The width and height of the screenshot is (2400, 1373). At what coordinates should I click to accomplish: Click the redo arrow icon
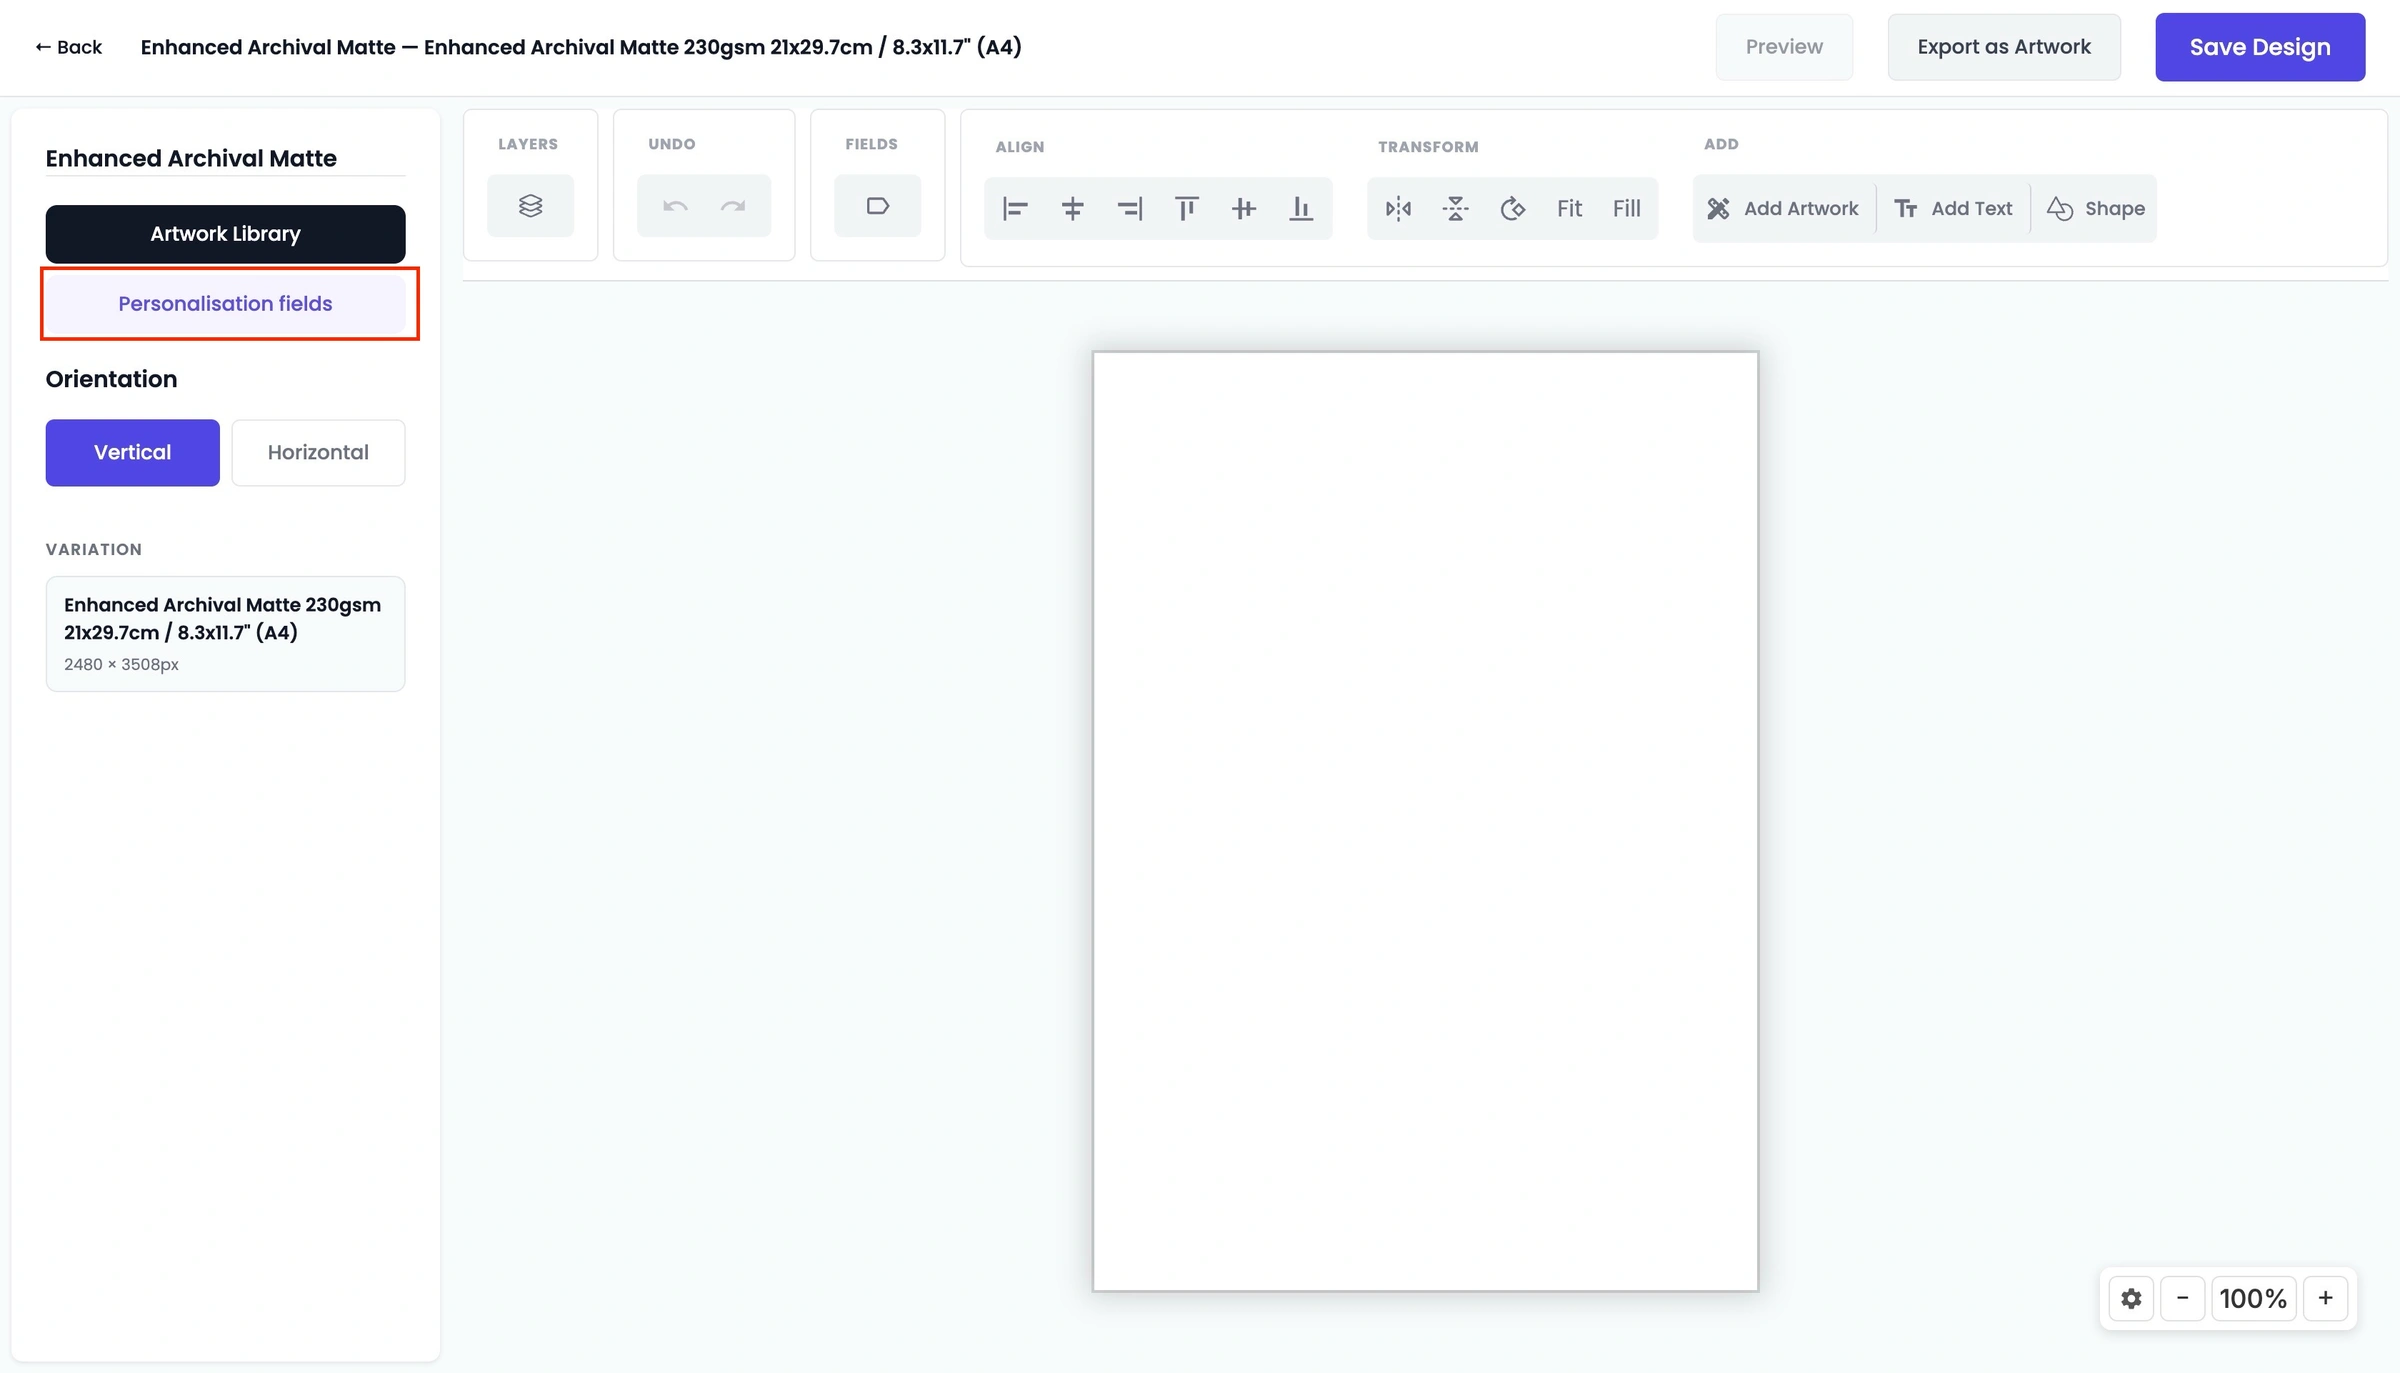tap(733, 206)
